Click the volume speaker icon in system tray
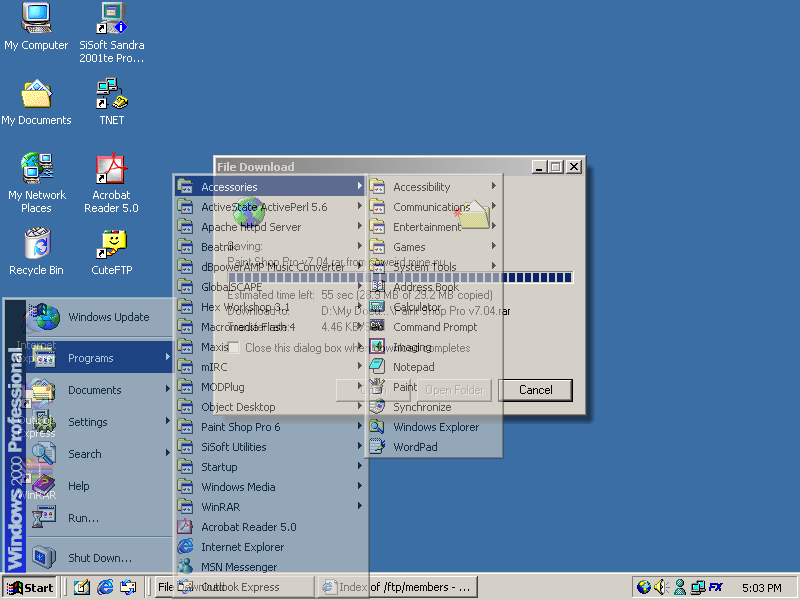Viewport: 800px width, 600px height. (660, 587)
